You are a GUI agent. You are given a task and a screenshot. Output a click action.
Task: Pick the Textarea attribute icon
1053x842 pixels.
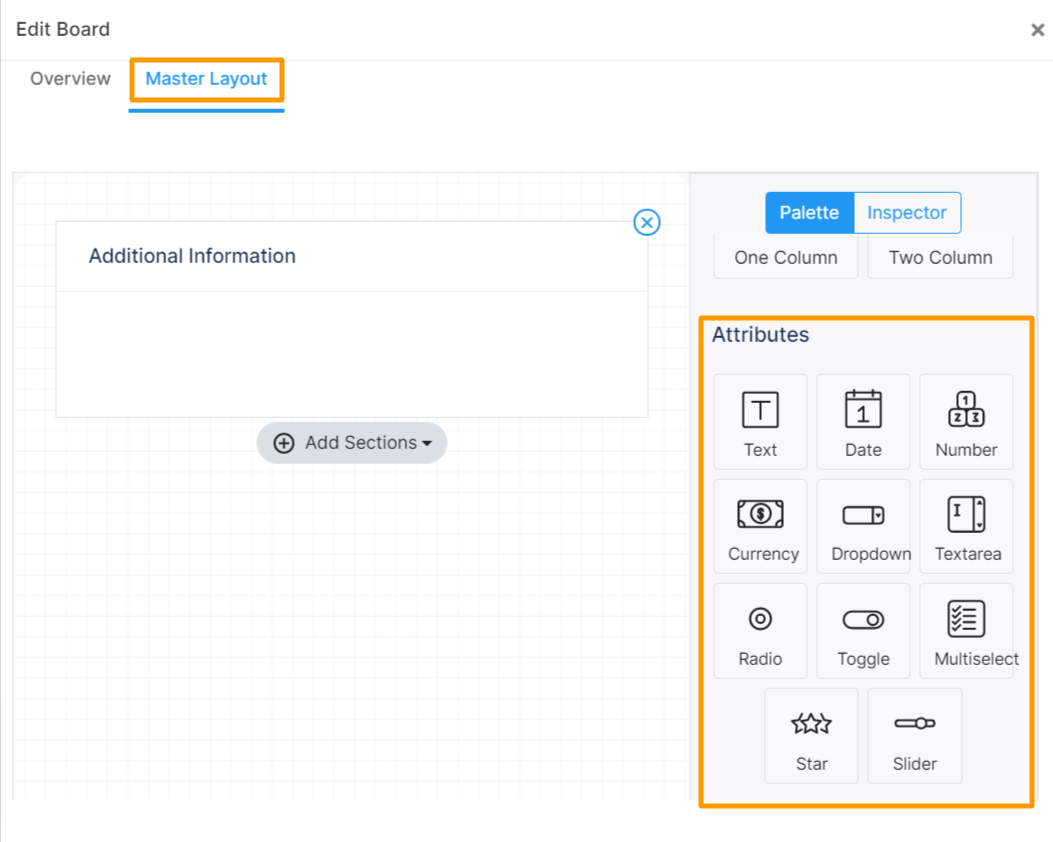966,525
